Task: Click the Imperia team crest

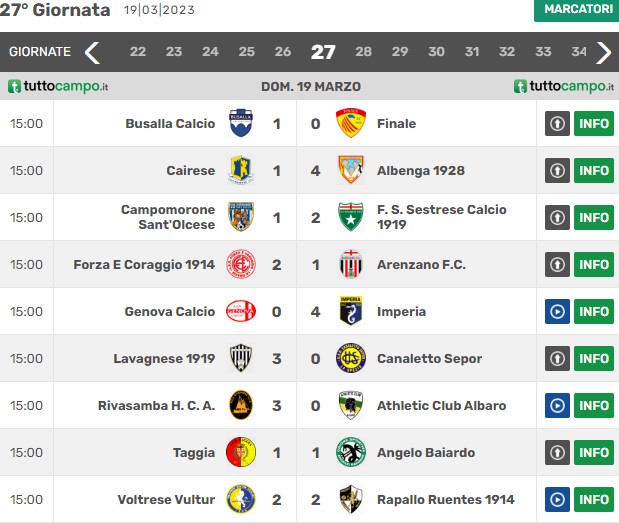Action: click(350, 311)
